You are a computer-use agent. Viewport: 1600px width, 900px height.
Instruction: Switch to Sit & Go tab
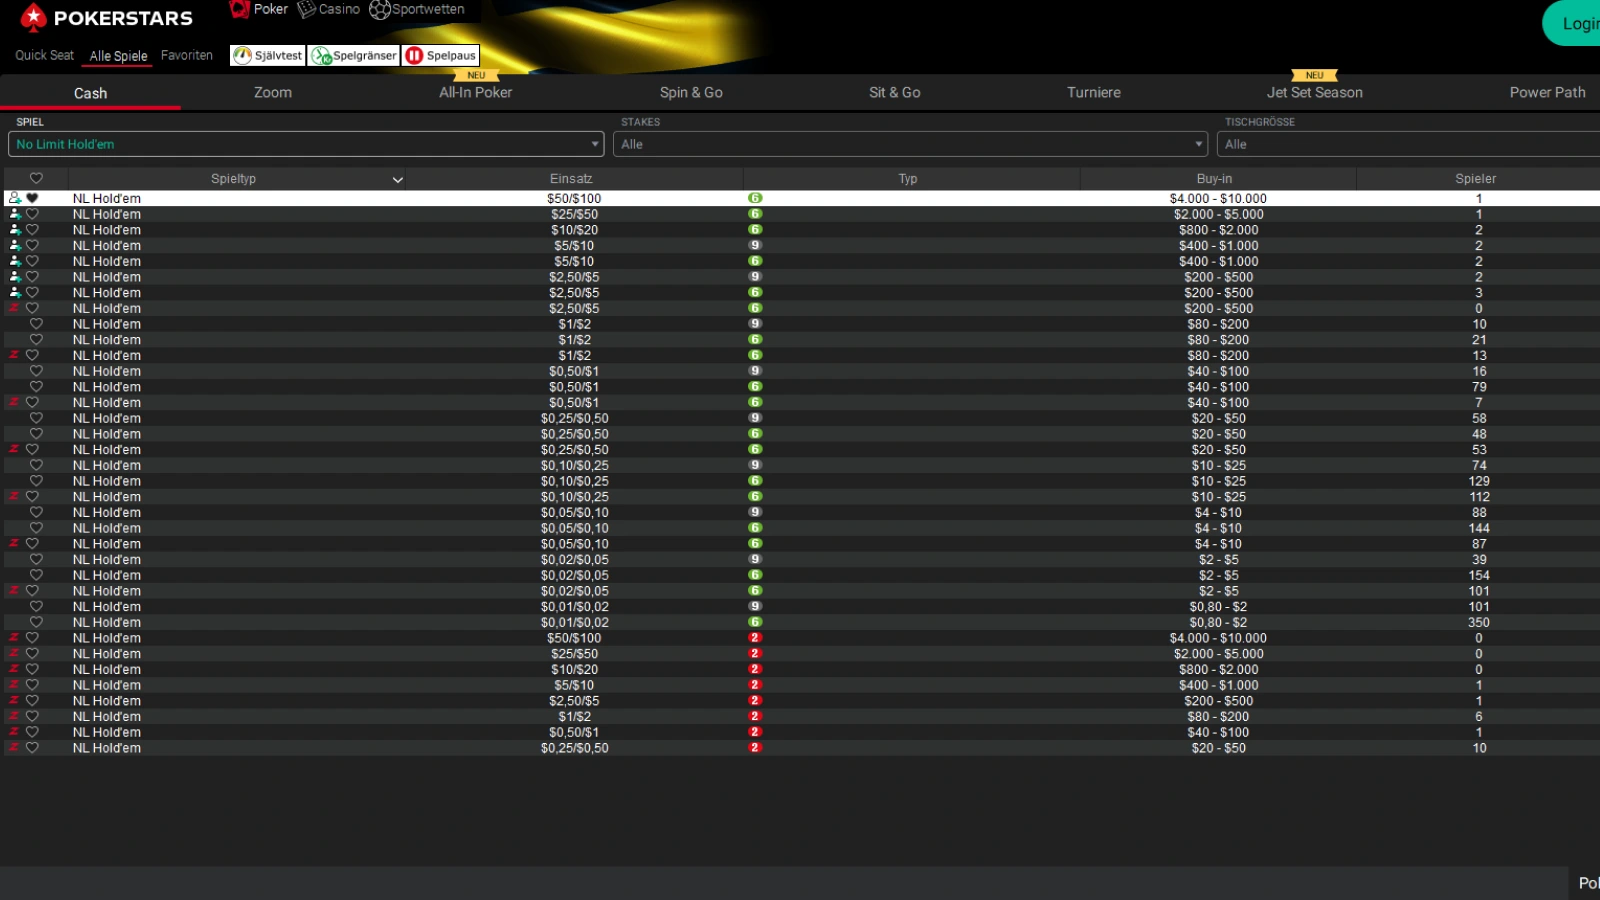(x=894, y=92)
